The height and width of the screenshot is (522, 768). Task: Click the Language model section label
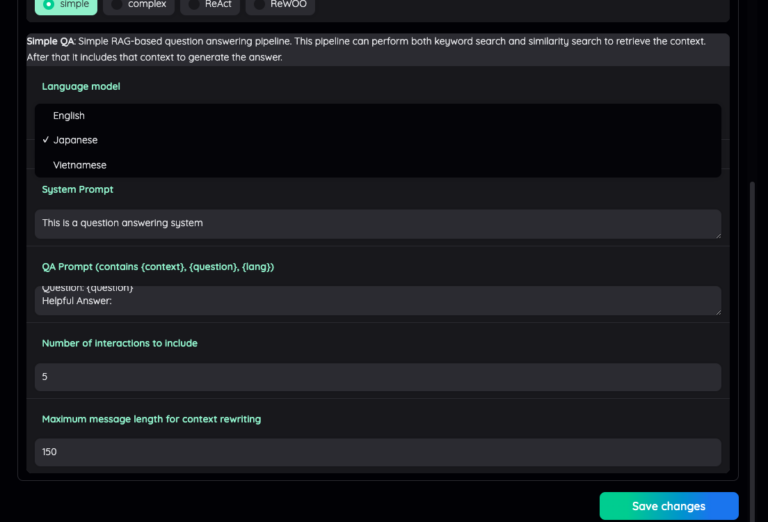(81, 87)
